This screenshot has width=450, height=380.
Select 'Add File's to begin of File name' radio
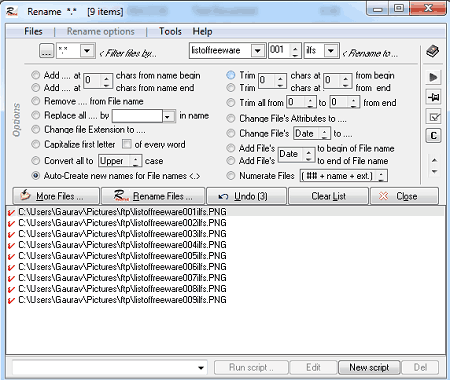coord(231,148)
